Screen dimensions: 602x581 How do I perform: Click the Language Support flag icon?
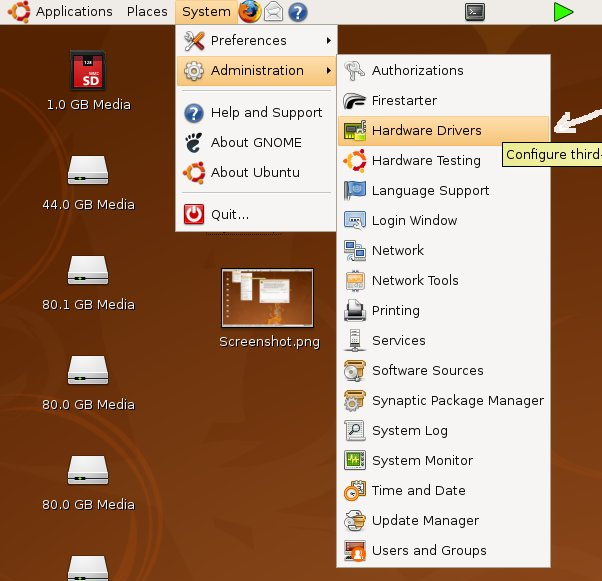354,190
